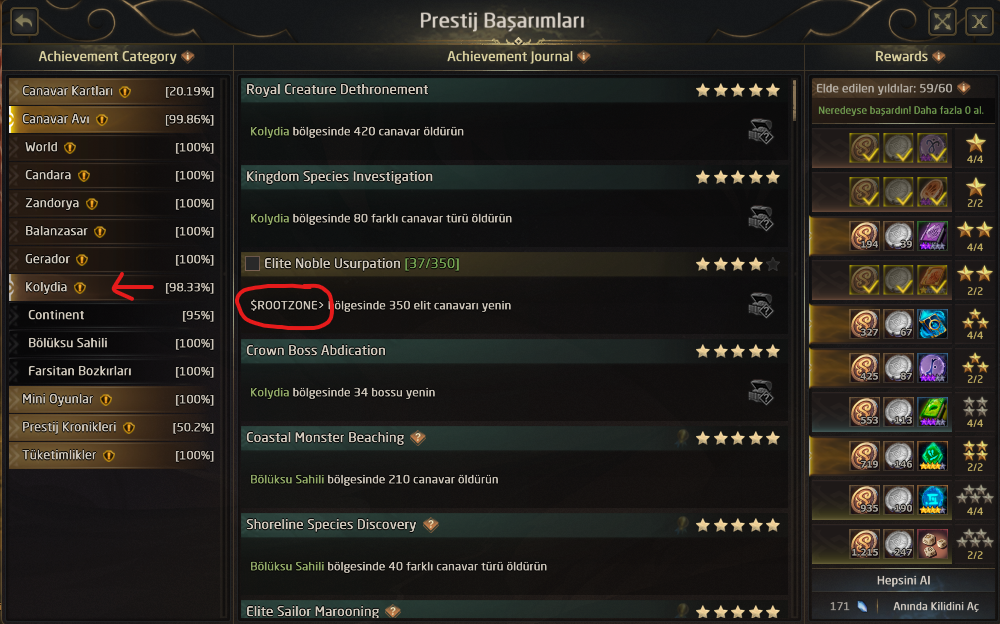The width and height of the screenshot is (1000, 624).
Task: Click reward chest icon for Royal Creature Dethronement
Action: 760,131
